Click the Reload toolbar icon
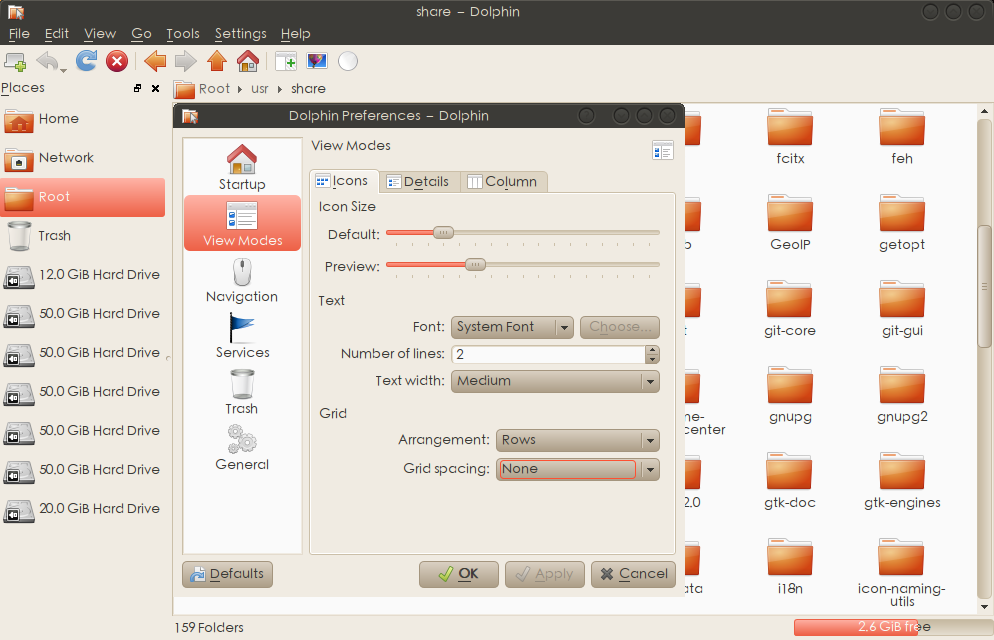Viewport: 994px width, 640px height. [86, 61]
